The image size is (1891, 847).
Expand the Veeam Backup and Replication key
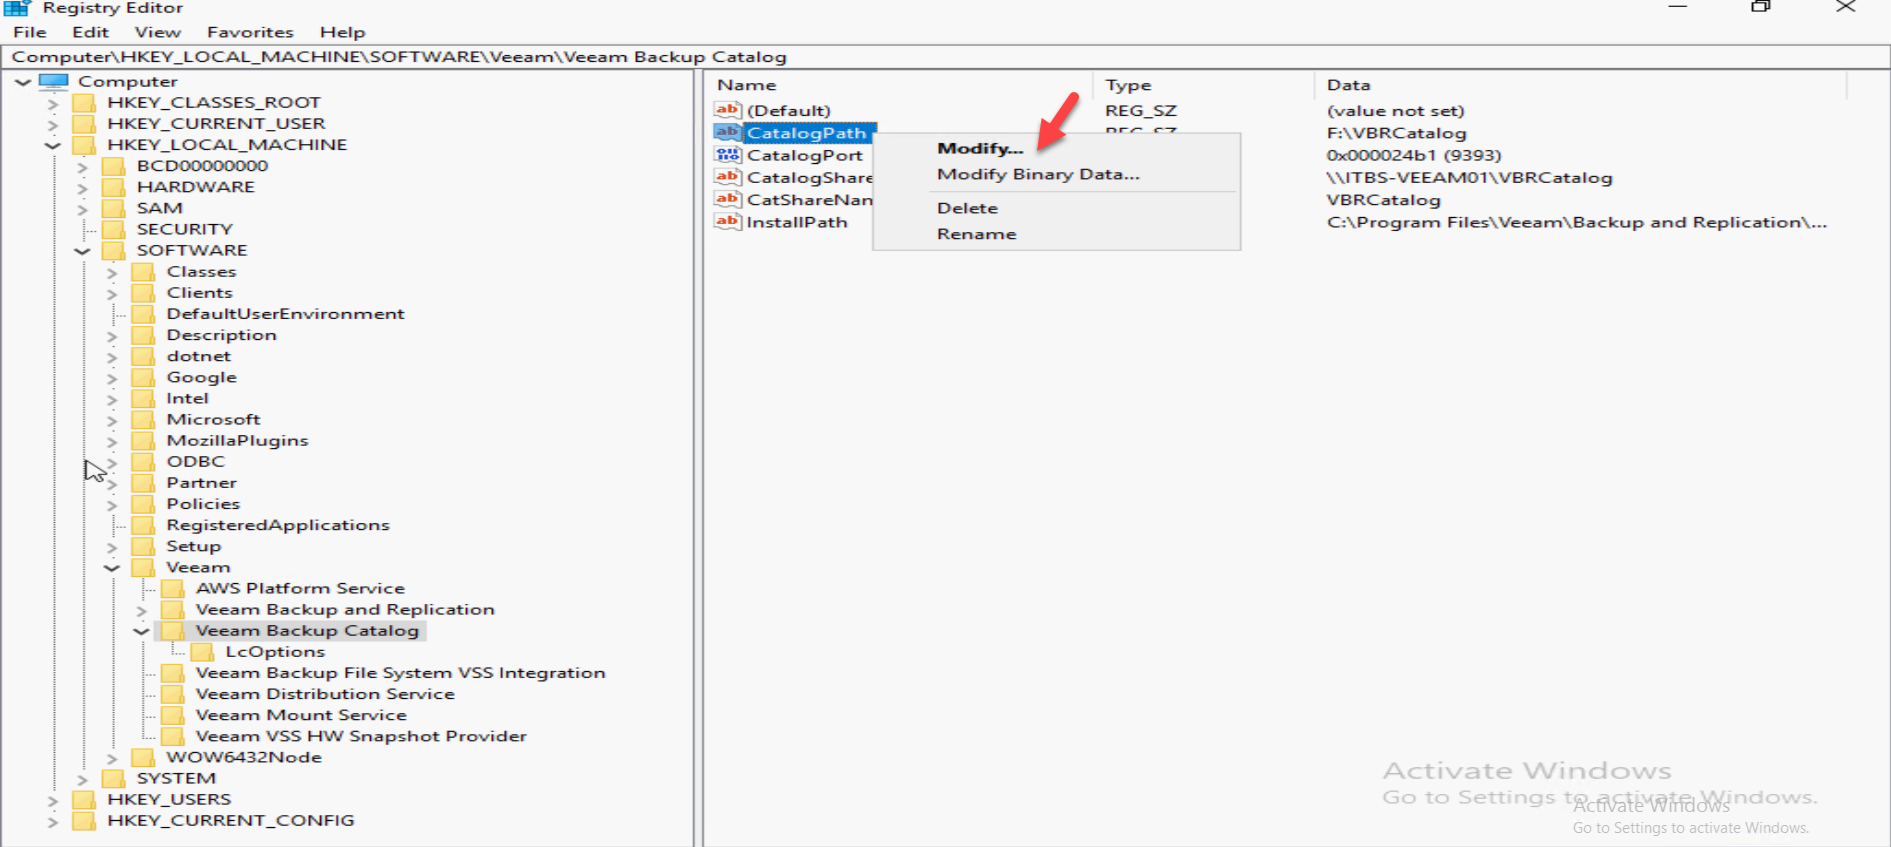(141, 610)
